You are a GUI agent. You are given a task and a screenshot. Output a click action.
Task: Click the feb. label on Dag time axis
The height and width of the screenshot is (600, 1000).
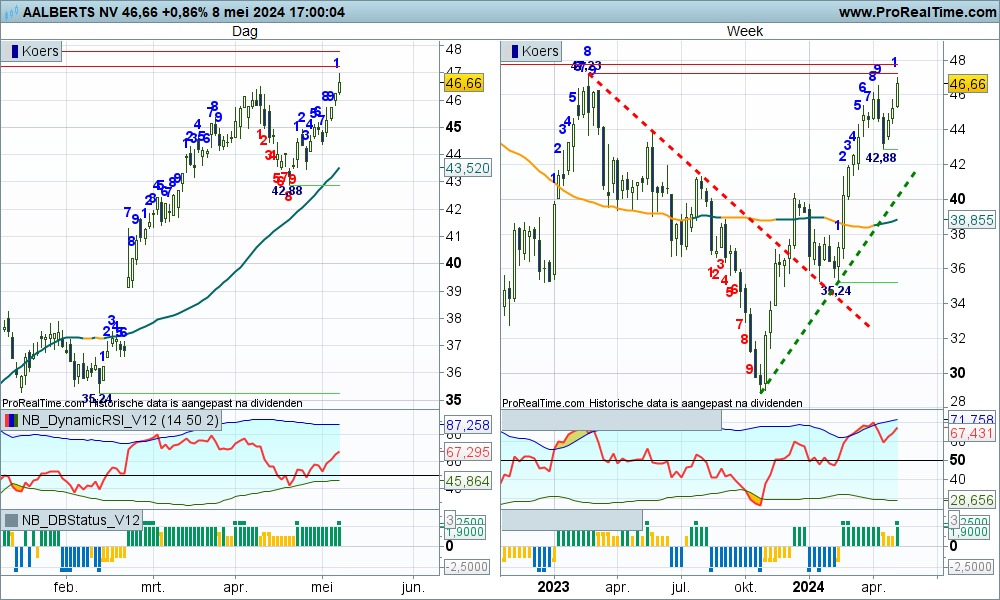point(65,587)
